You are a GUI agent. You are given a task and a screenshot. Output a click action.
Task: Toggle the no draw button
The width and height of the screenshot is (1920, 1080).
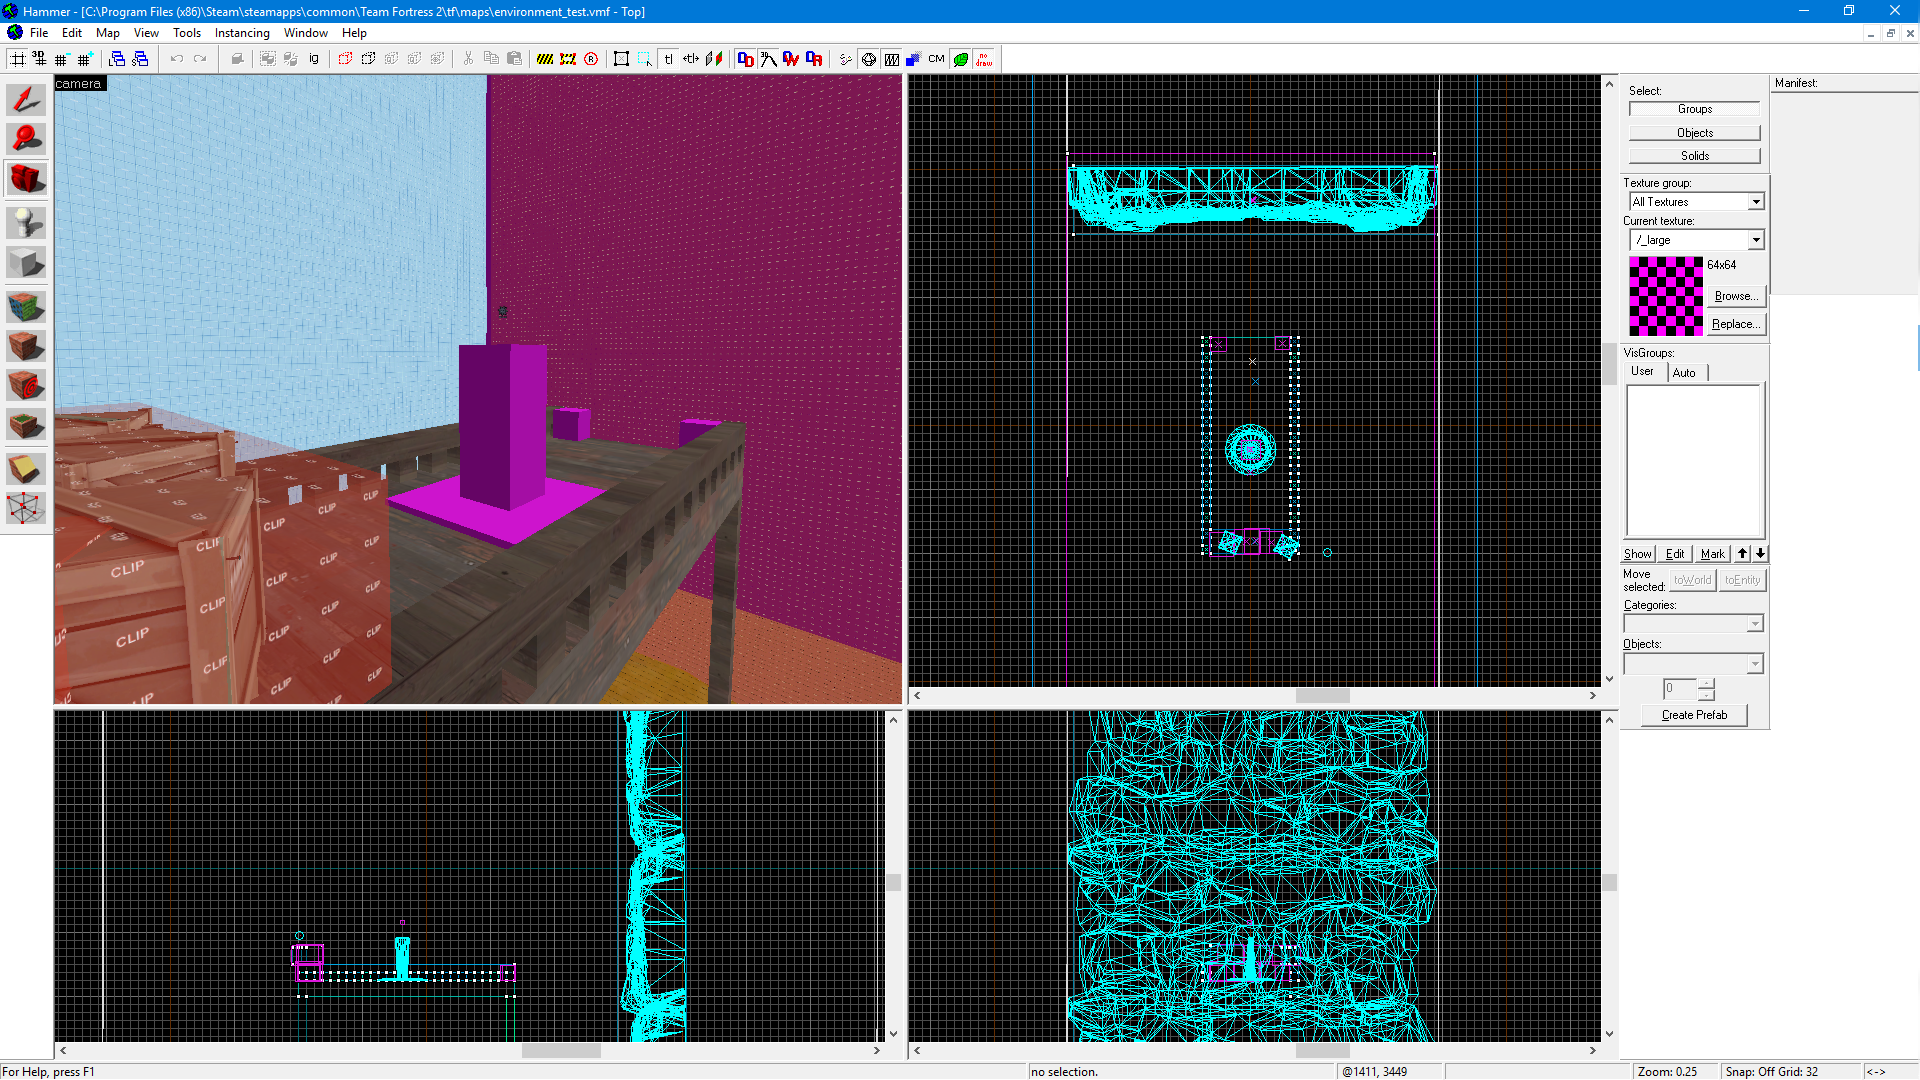click(x=984, y=59)
